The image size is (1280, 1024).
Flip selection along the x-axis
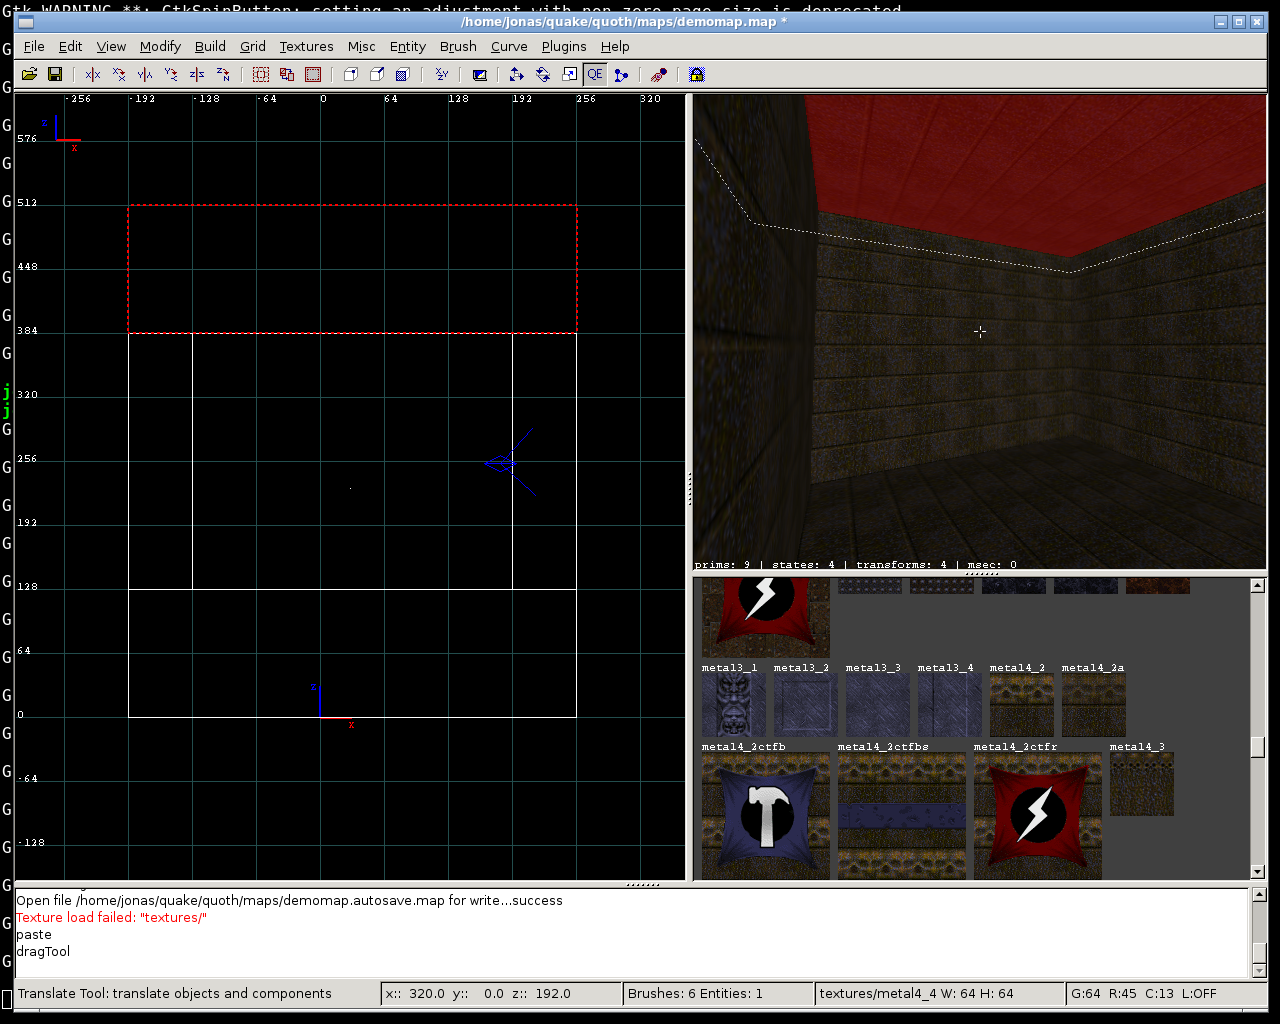(x=93, y=74)
